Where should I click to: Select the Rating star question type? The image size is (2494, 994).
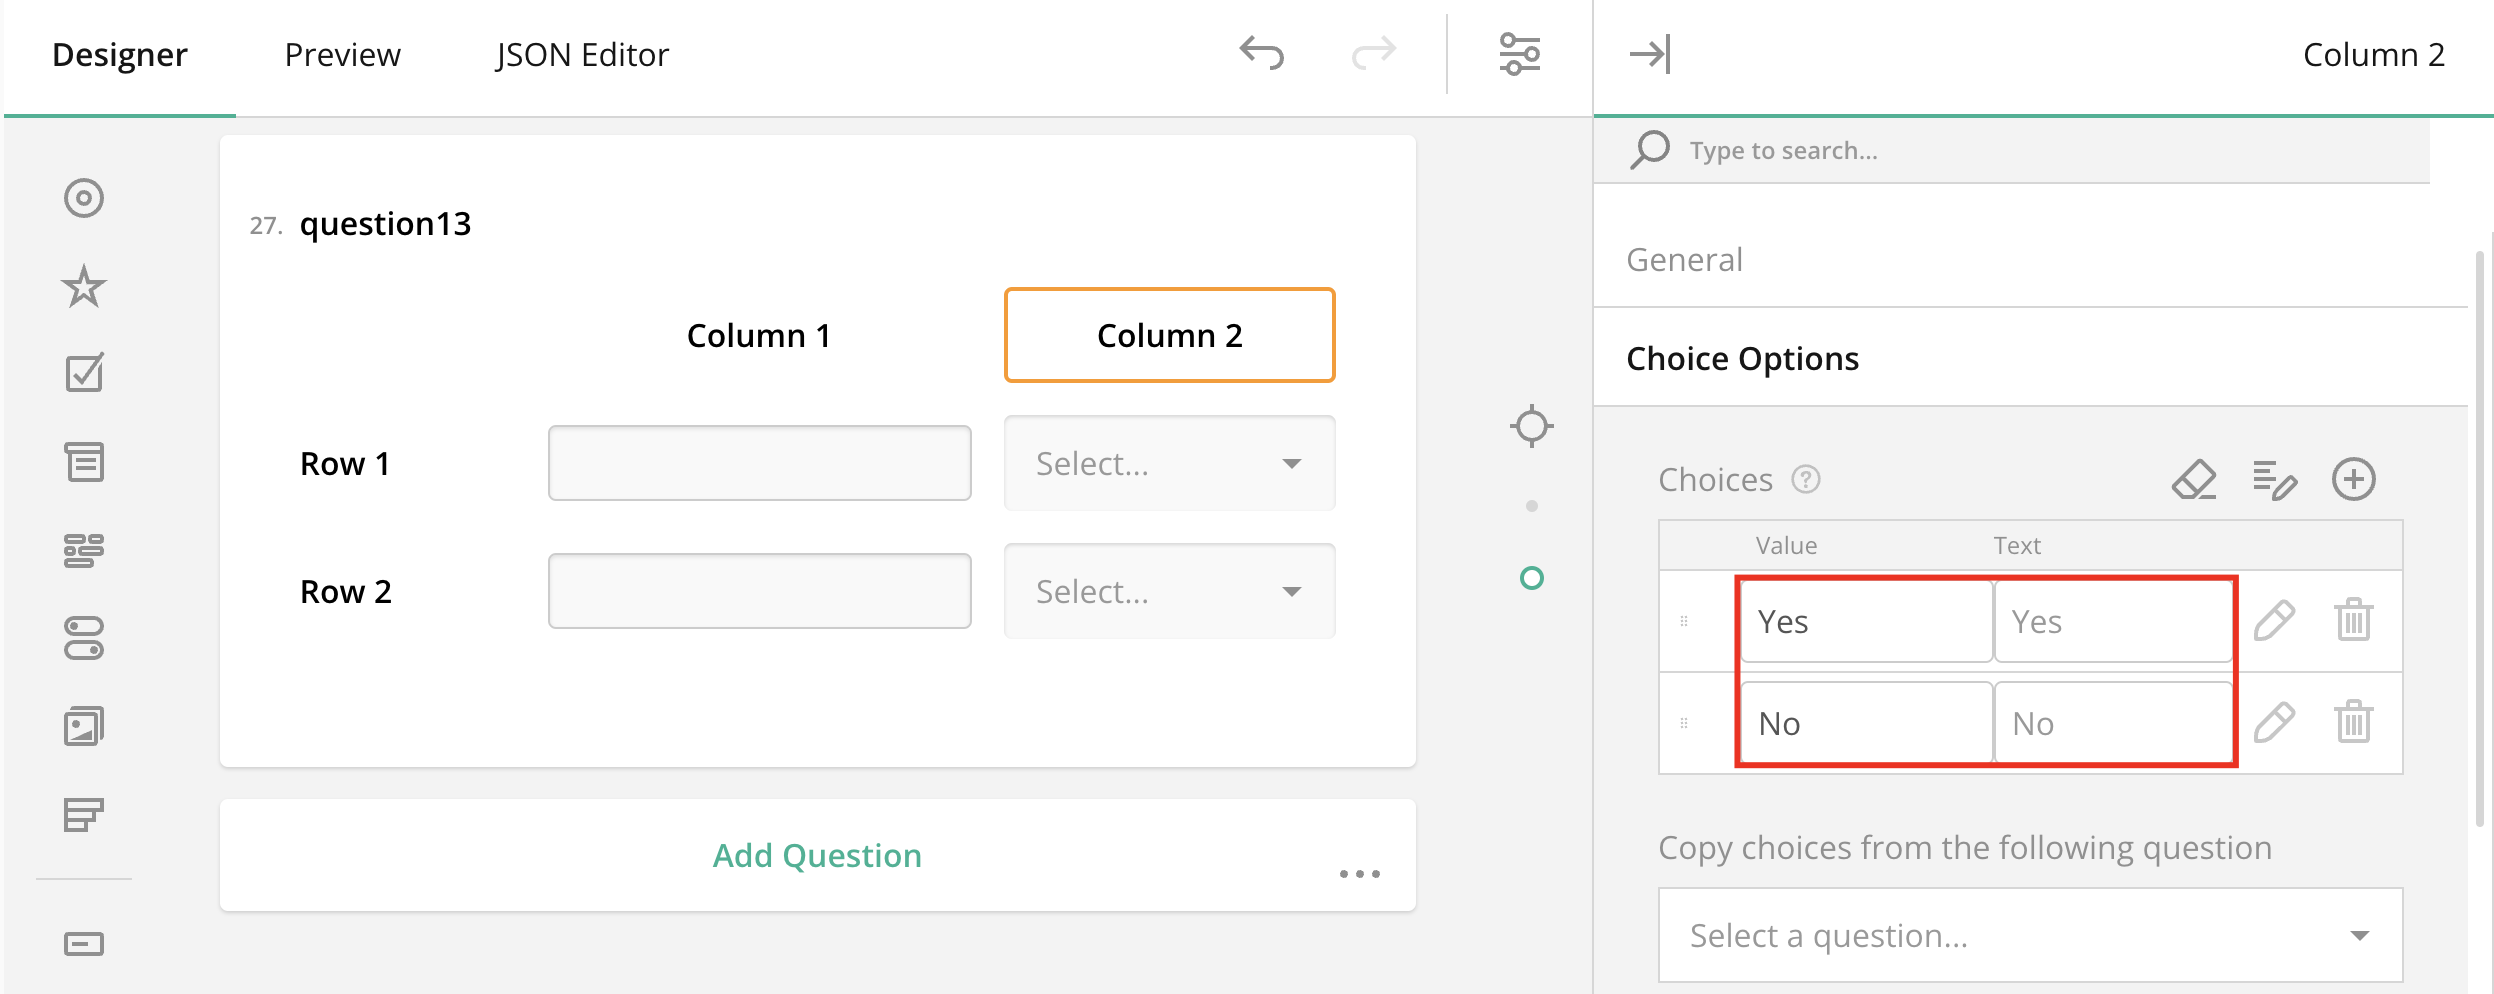85,285
